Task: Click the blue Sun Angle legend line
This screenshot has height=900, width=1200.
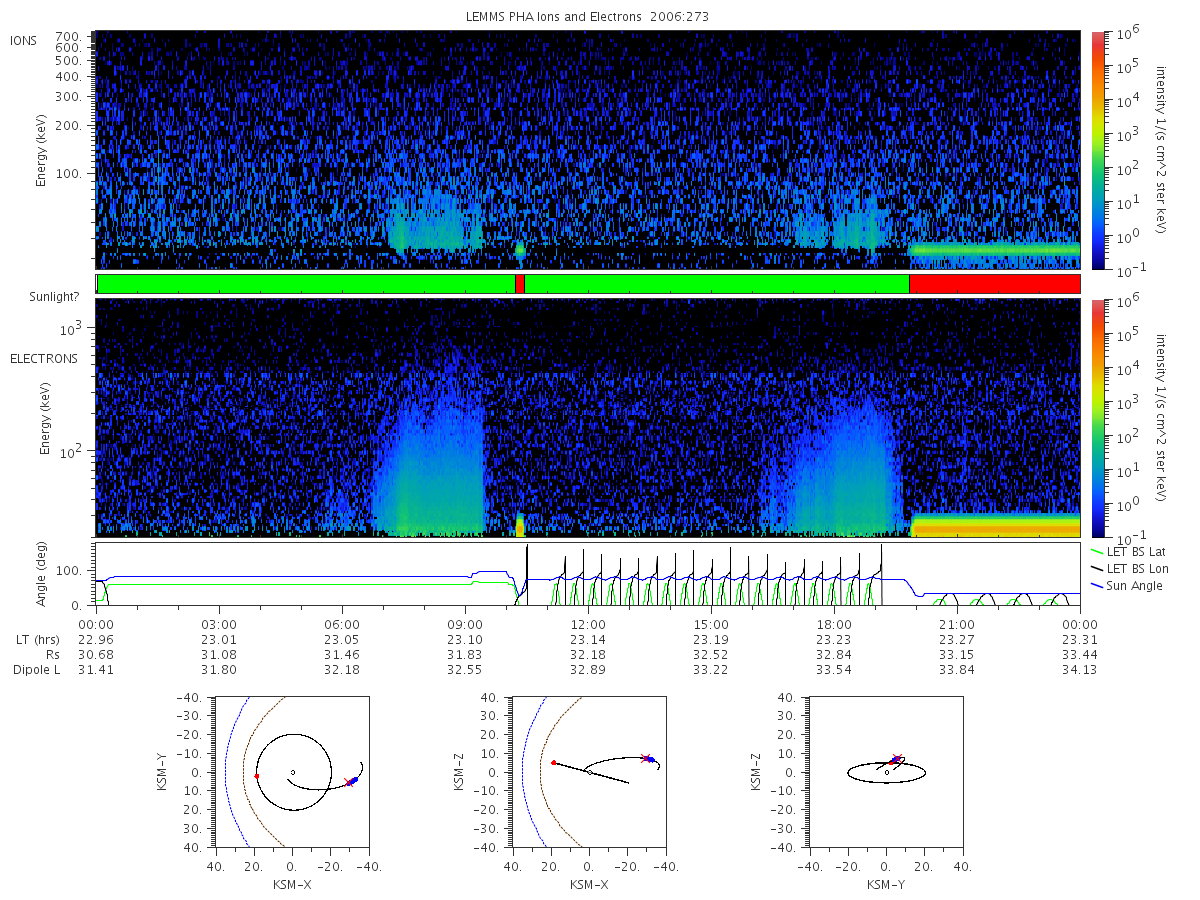Action: tap(1095, 585)
